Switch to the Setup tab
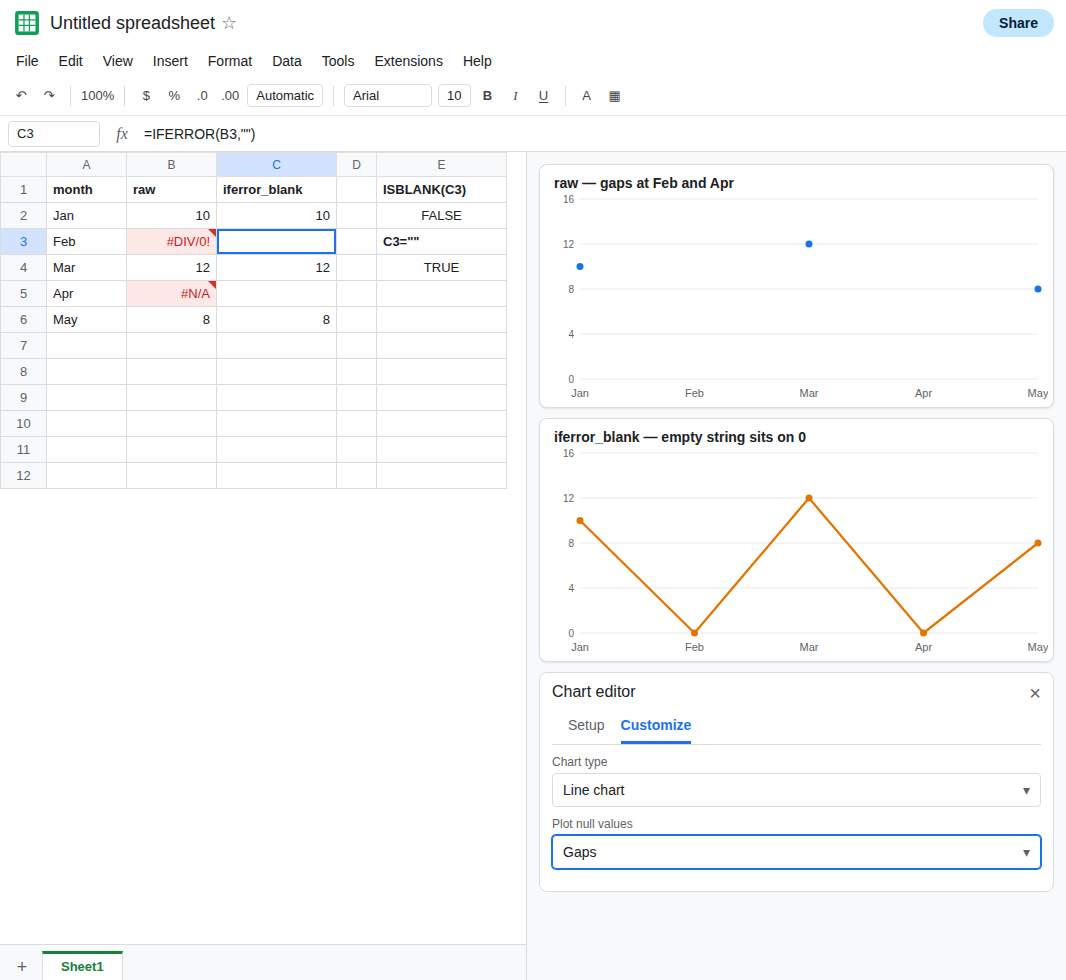This screenshot has height=980, width=1066. (x=586, y=725)
